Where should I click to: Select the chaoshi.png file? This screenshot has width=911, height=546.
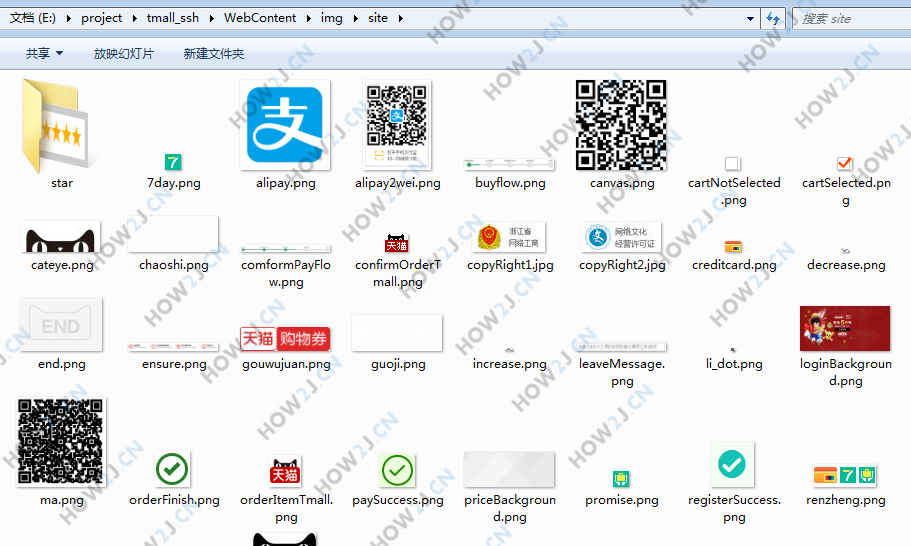click(x=173, y=234)
